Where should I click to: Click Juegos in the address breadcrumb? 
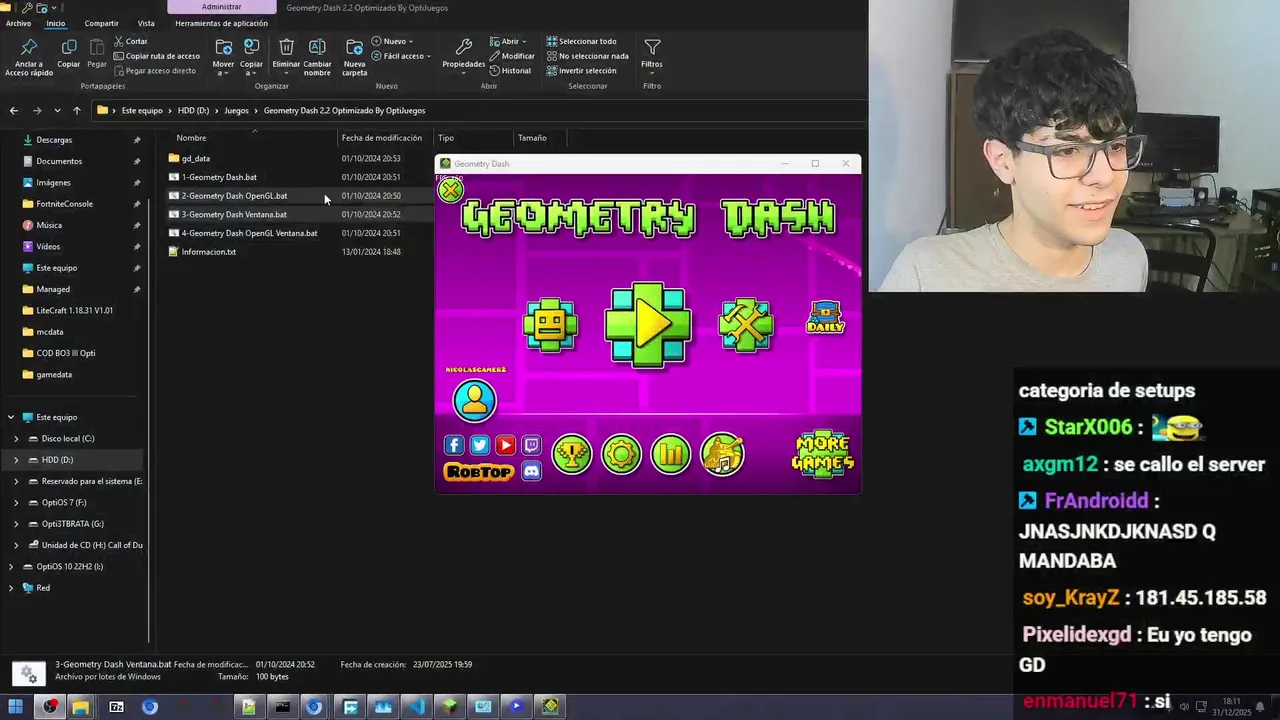[236, 111]
